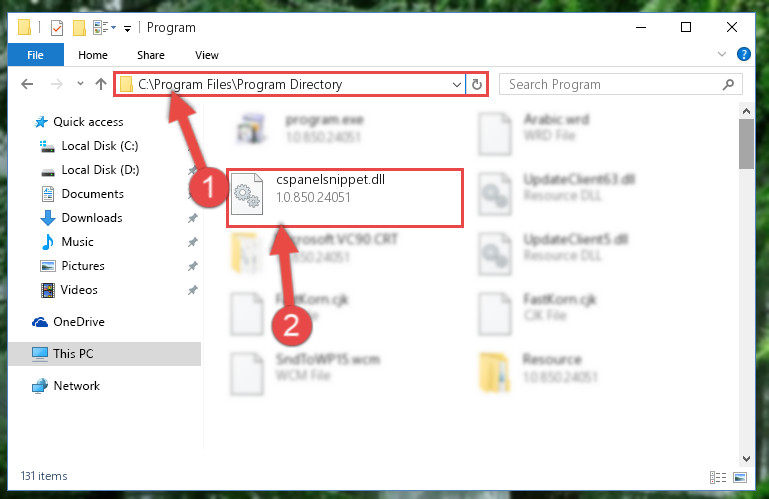Select the cspanelsnippet.dll file
The width and height of the screenshot is (769, 499).
pos(345,198)
